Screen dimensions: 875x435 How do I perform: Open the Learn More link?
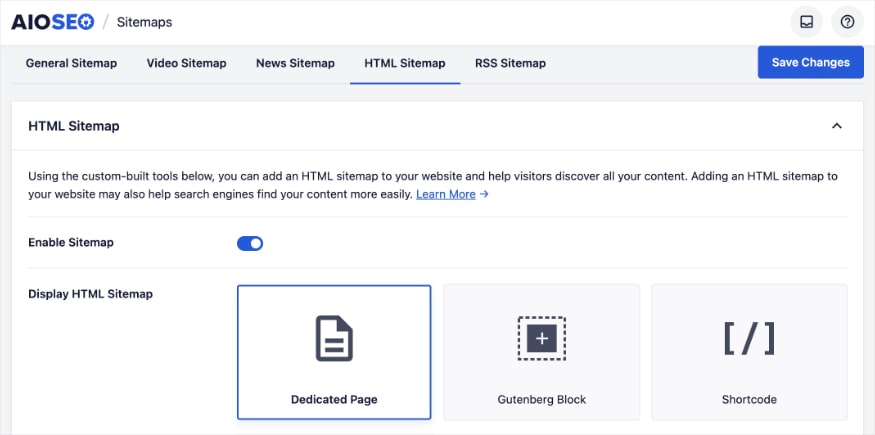click(446, 194)
